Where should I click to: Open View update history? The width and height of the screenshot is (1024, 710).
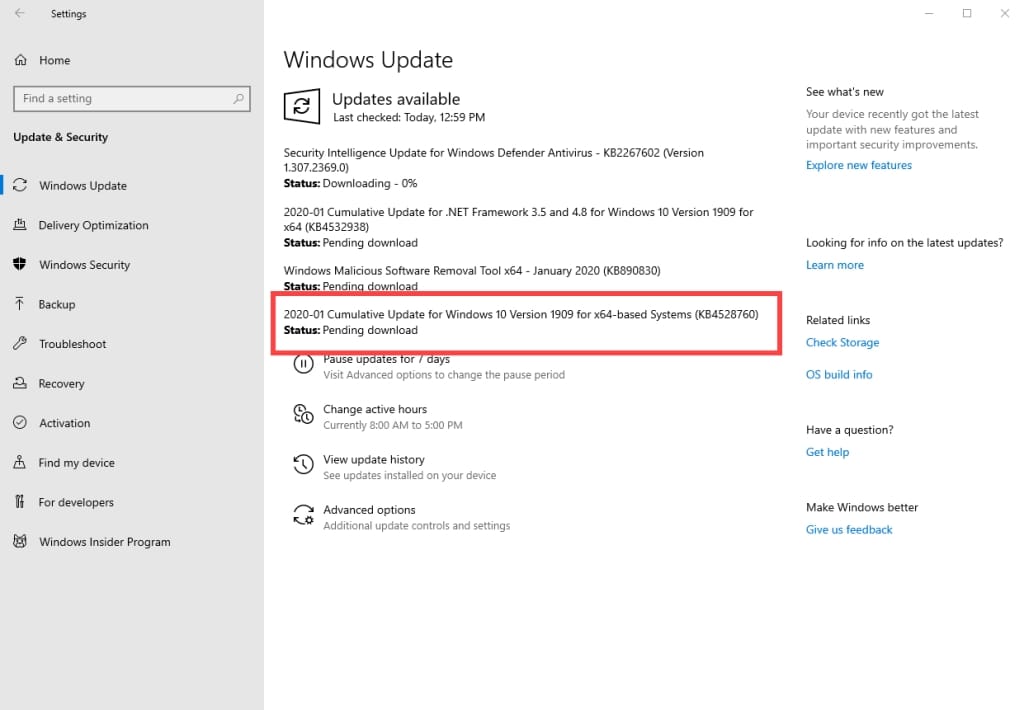pyautogui.click(x=374, y=460)
